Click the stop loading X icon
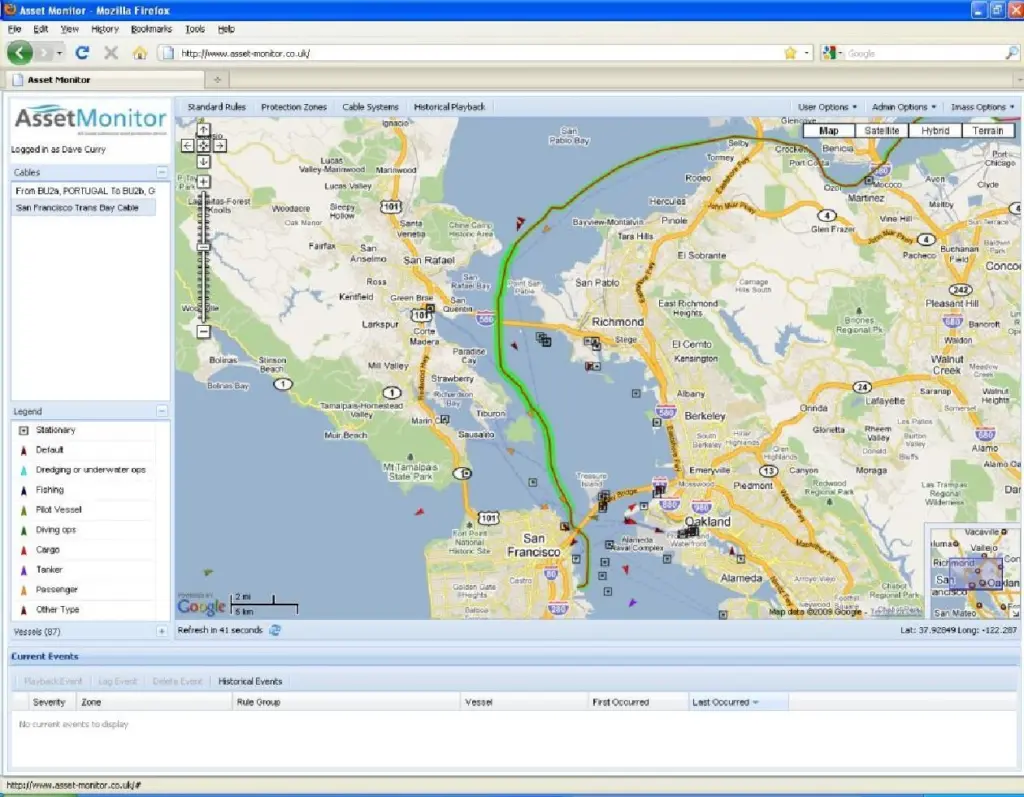 [x=111, y=53]
